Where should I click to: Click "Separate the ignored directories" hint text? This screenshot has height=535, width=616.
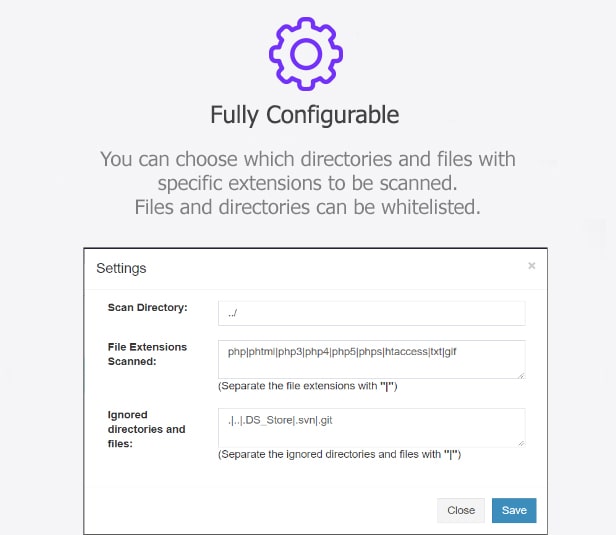tap(339, 454)
